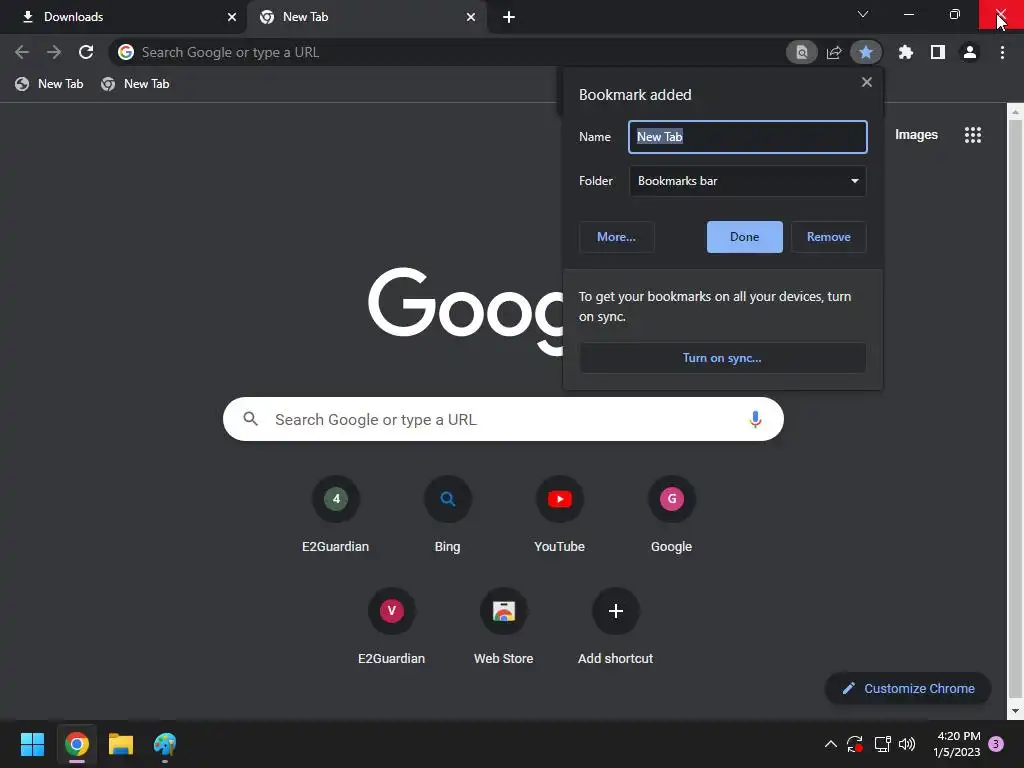Screen dimensions: 1024x768
Task: Click the sync status tray icon
Action: coord(855,744)
